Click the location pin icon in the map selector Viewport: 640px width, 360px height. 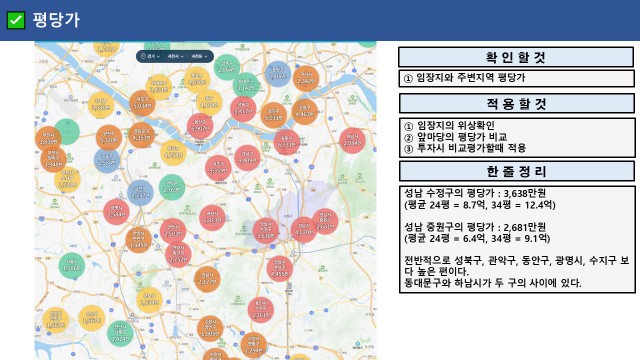click(x=143, y=56)
